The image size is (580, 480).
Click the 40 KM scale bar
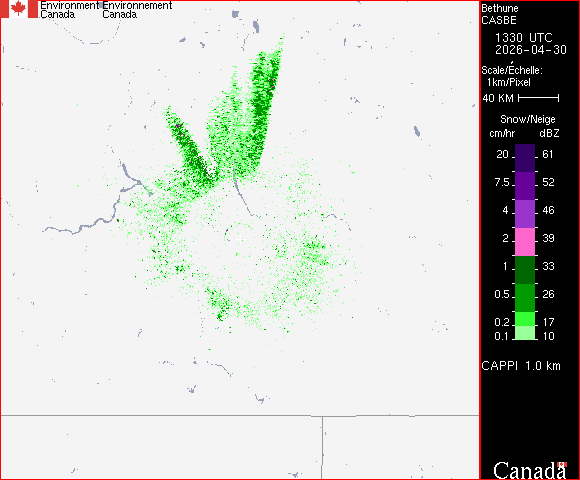coord(539,98)
